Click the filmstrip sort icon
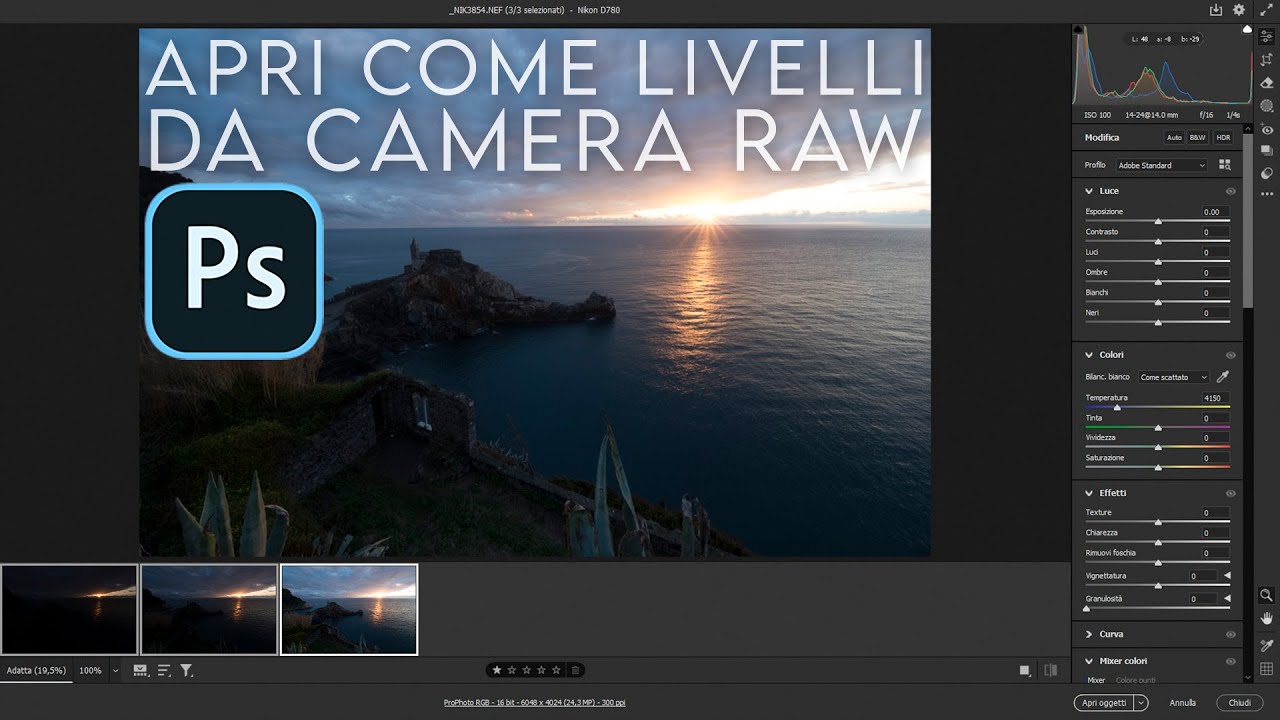This screenshot has width=1280, height=720. (x=164, y=670)
